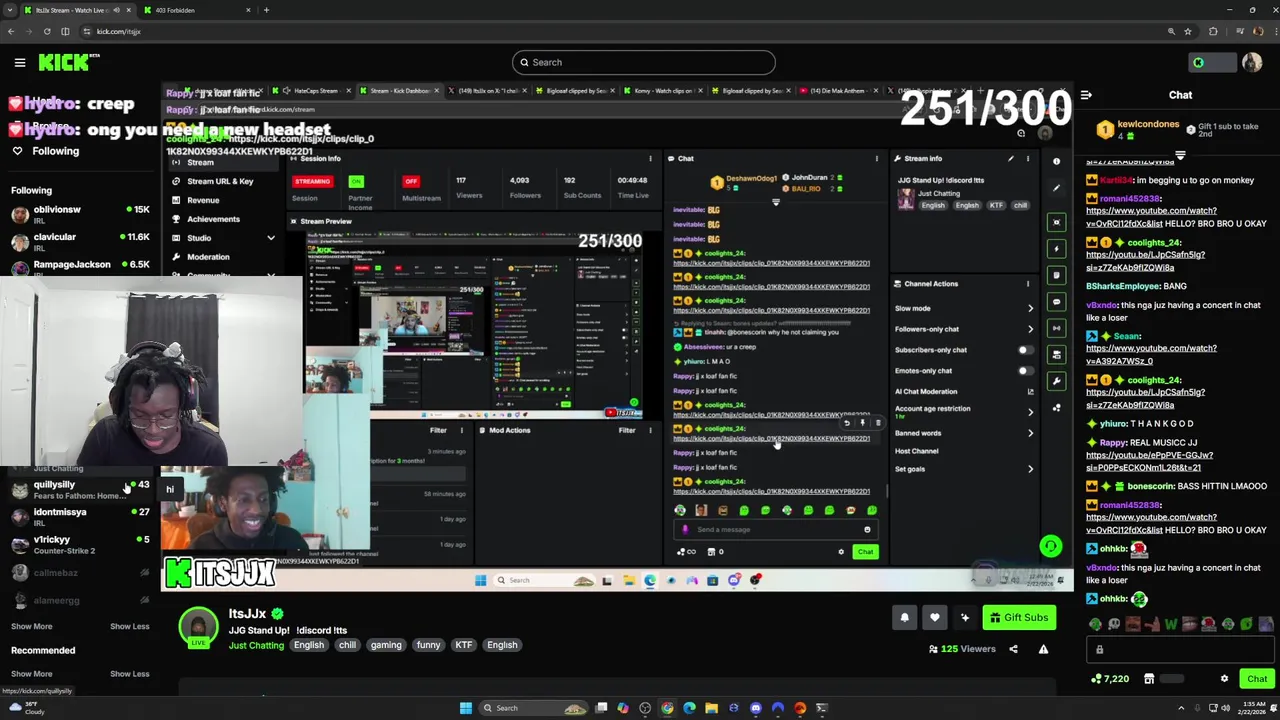Image resolution: width=1280 pixels, height=720 pixels.
Task: Open idontmissya channel in sidebar
Action: (x=80, y=516)
